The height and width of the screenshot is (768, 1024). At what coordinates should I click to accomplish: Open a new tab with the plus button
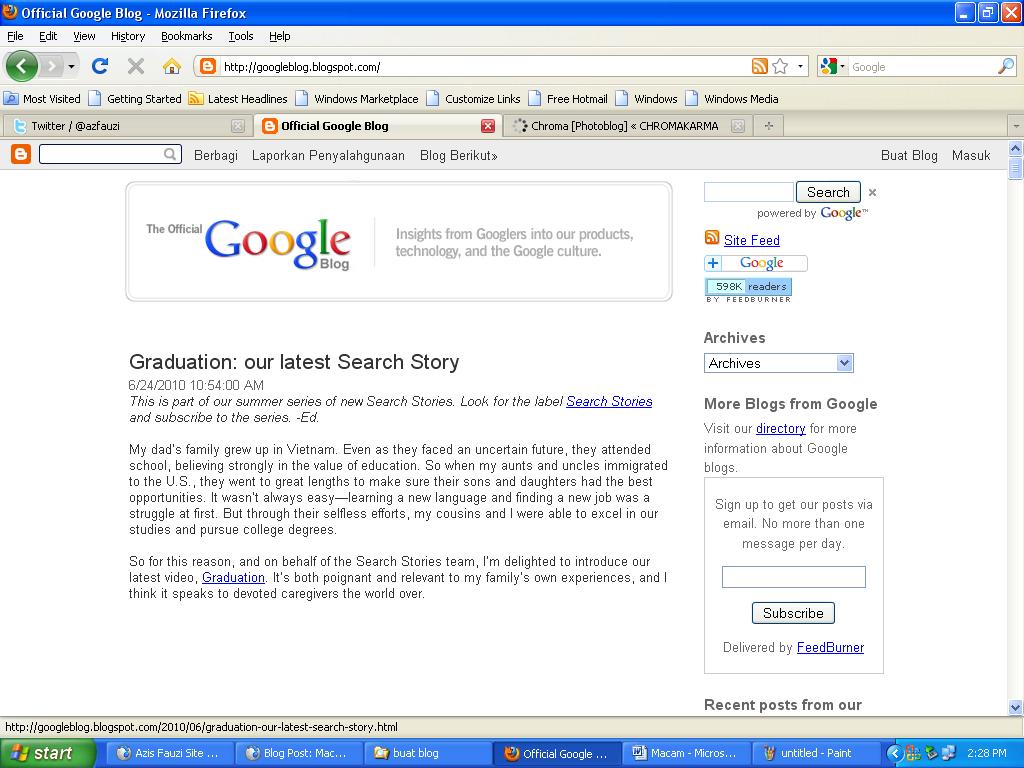[769, 125]
